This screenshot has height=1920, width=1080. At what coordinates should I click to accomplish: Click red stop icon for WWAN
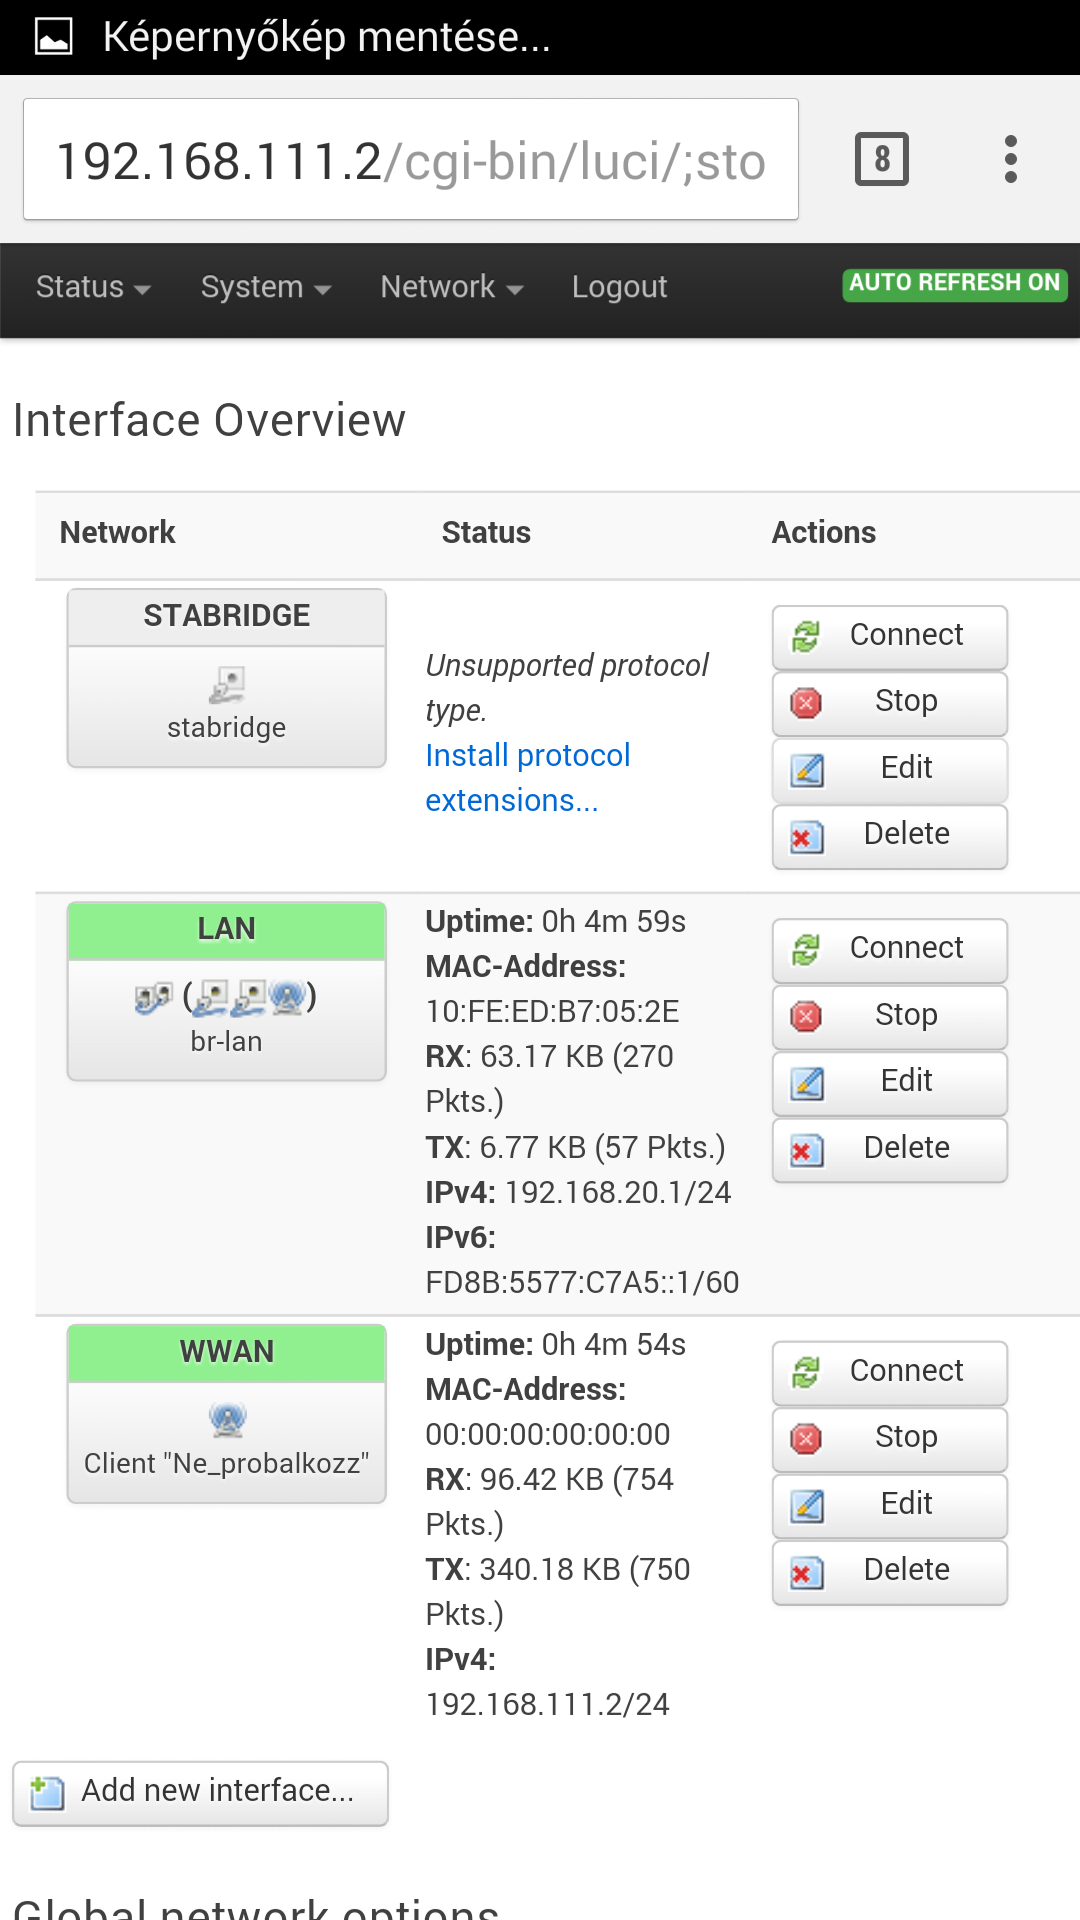806,1438
